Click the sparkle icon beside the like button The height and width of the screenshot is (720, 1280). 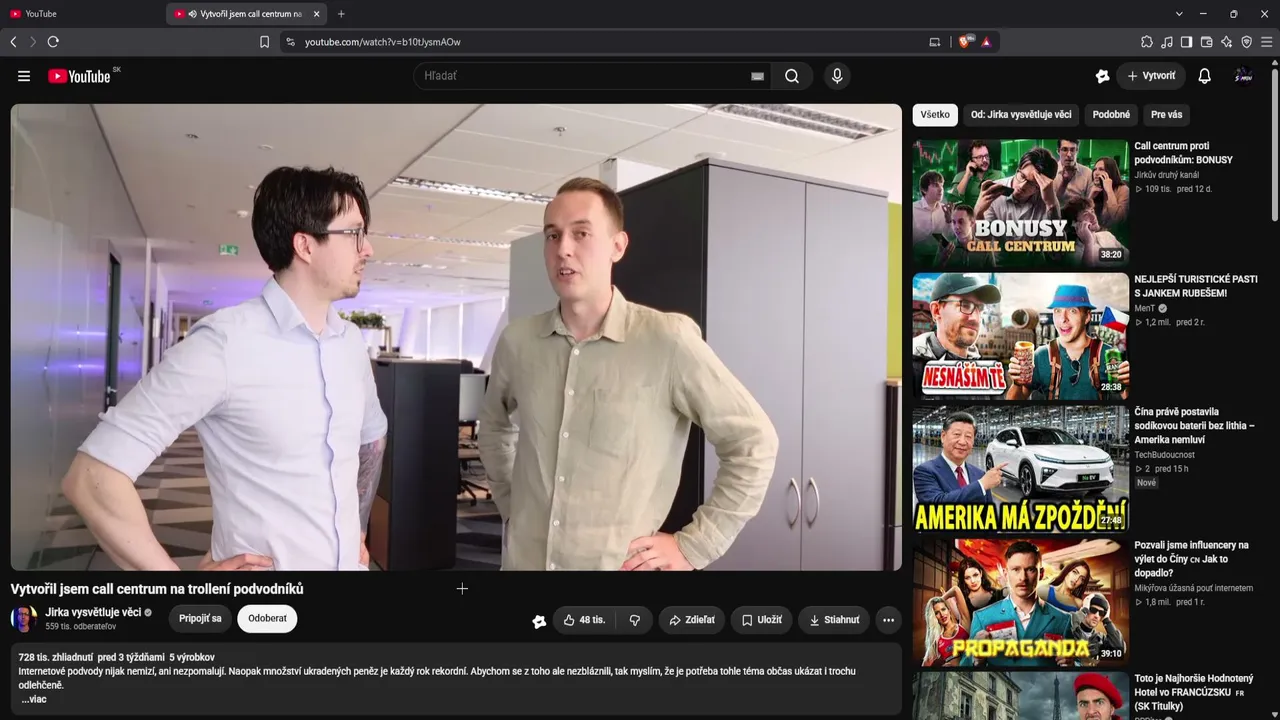coord(539,620)
